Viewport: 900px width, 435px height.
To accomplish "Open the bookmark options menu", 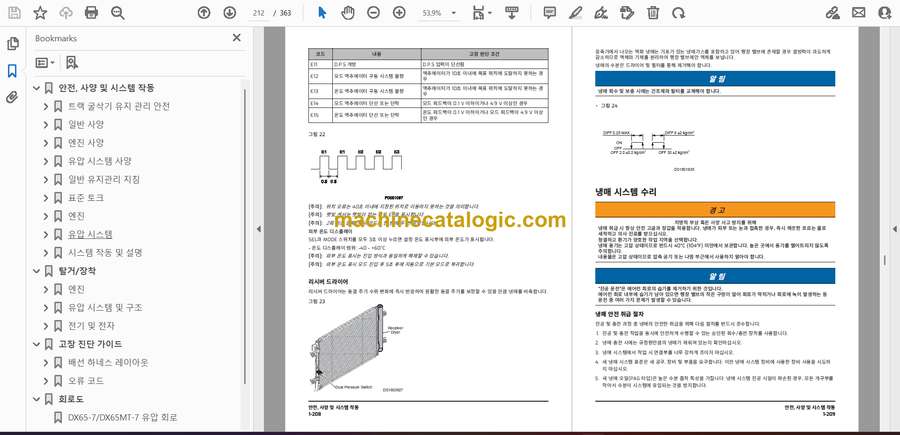I will click(x=45, y=63).
